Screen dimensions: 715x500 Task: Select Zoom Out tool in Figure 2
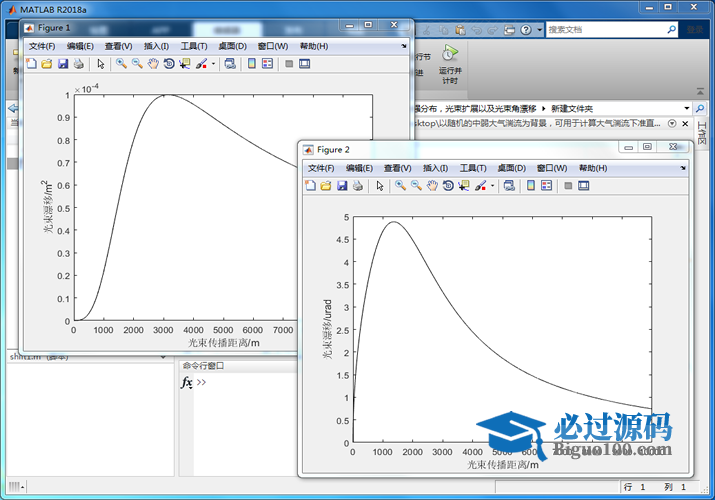(x=416, y=186)
